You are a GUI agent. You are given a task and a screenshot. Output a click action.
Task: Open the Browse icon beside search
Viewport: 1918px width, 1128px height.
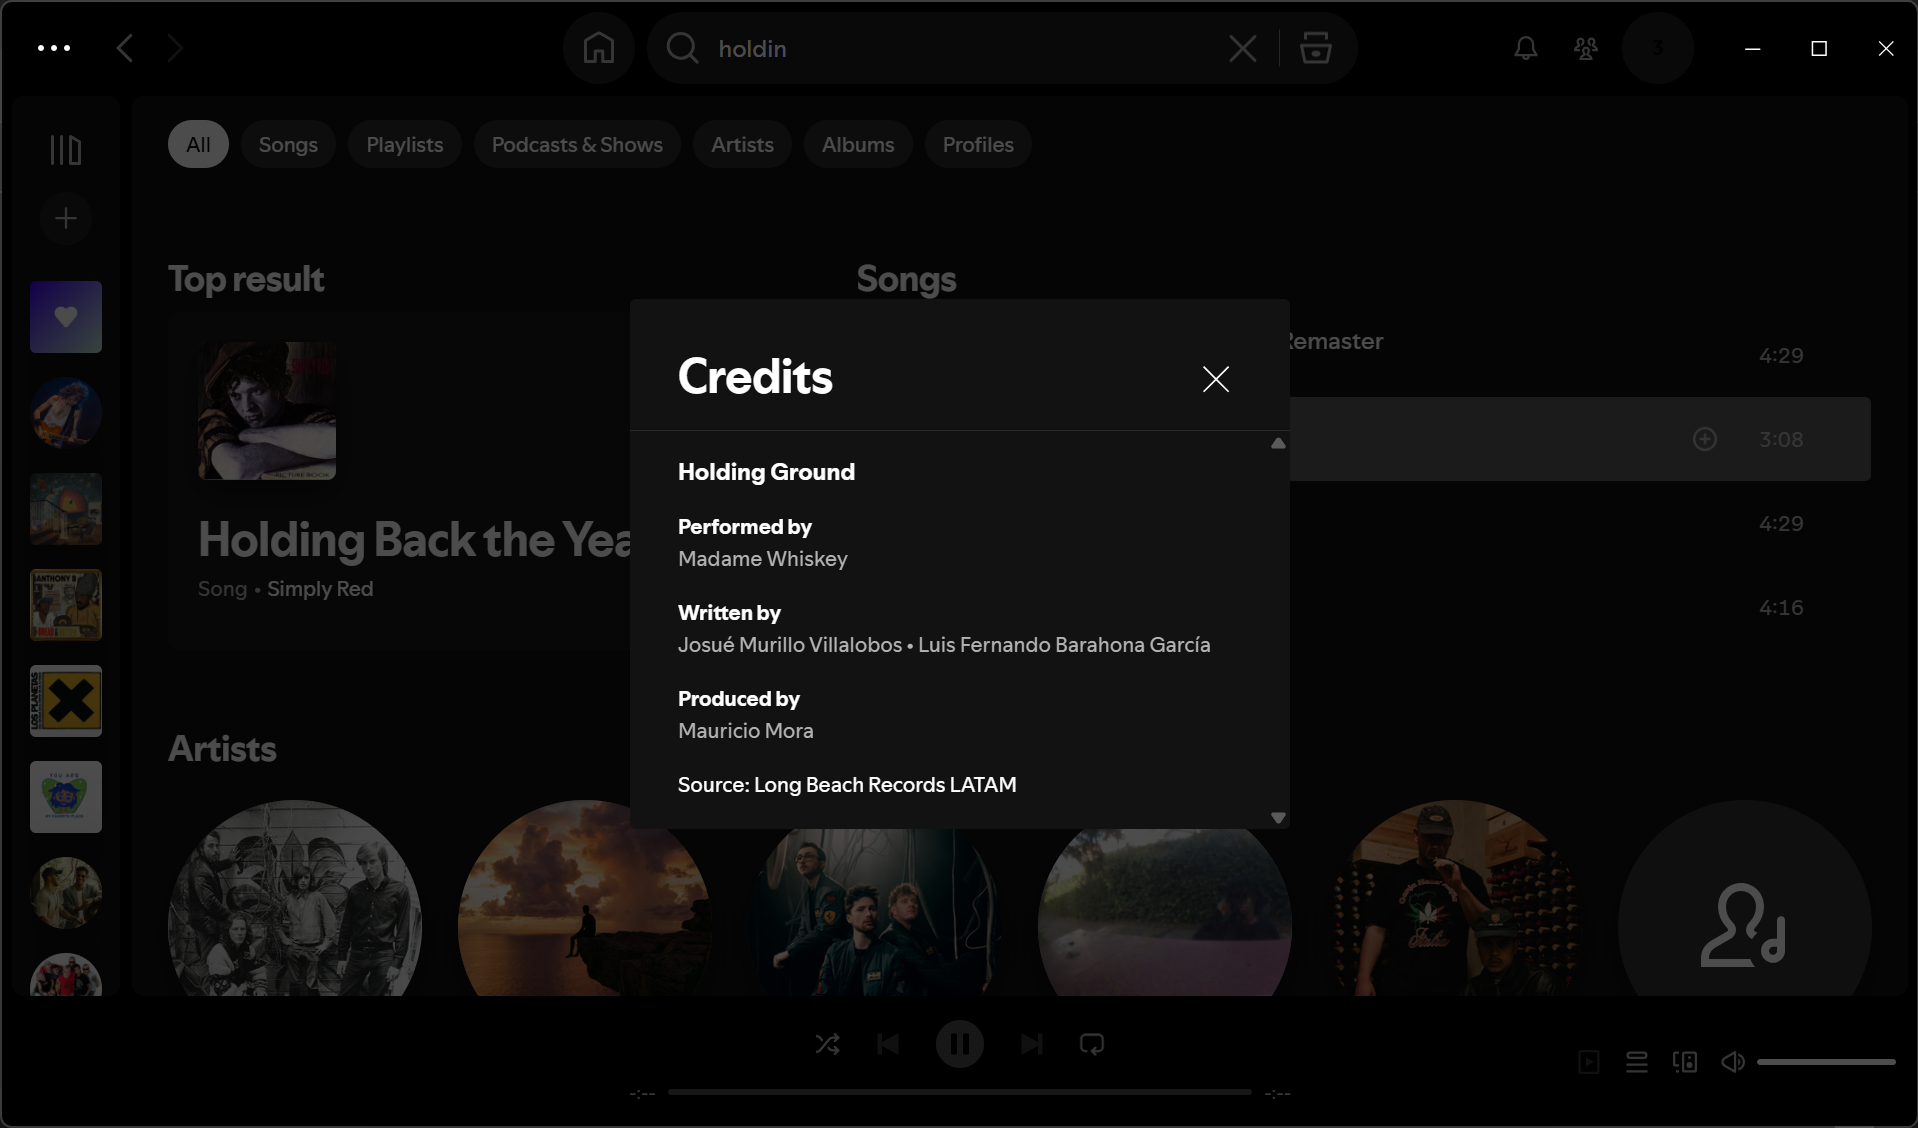pos(1315,48)
